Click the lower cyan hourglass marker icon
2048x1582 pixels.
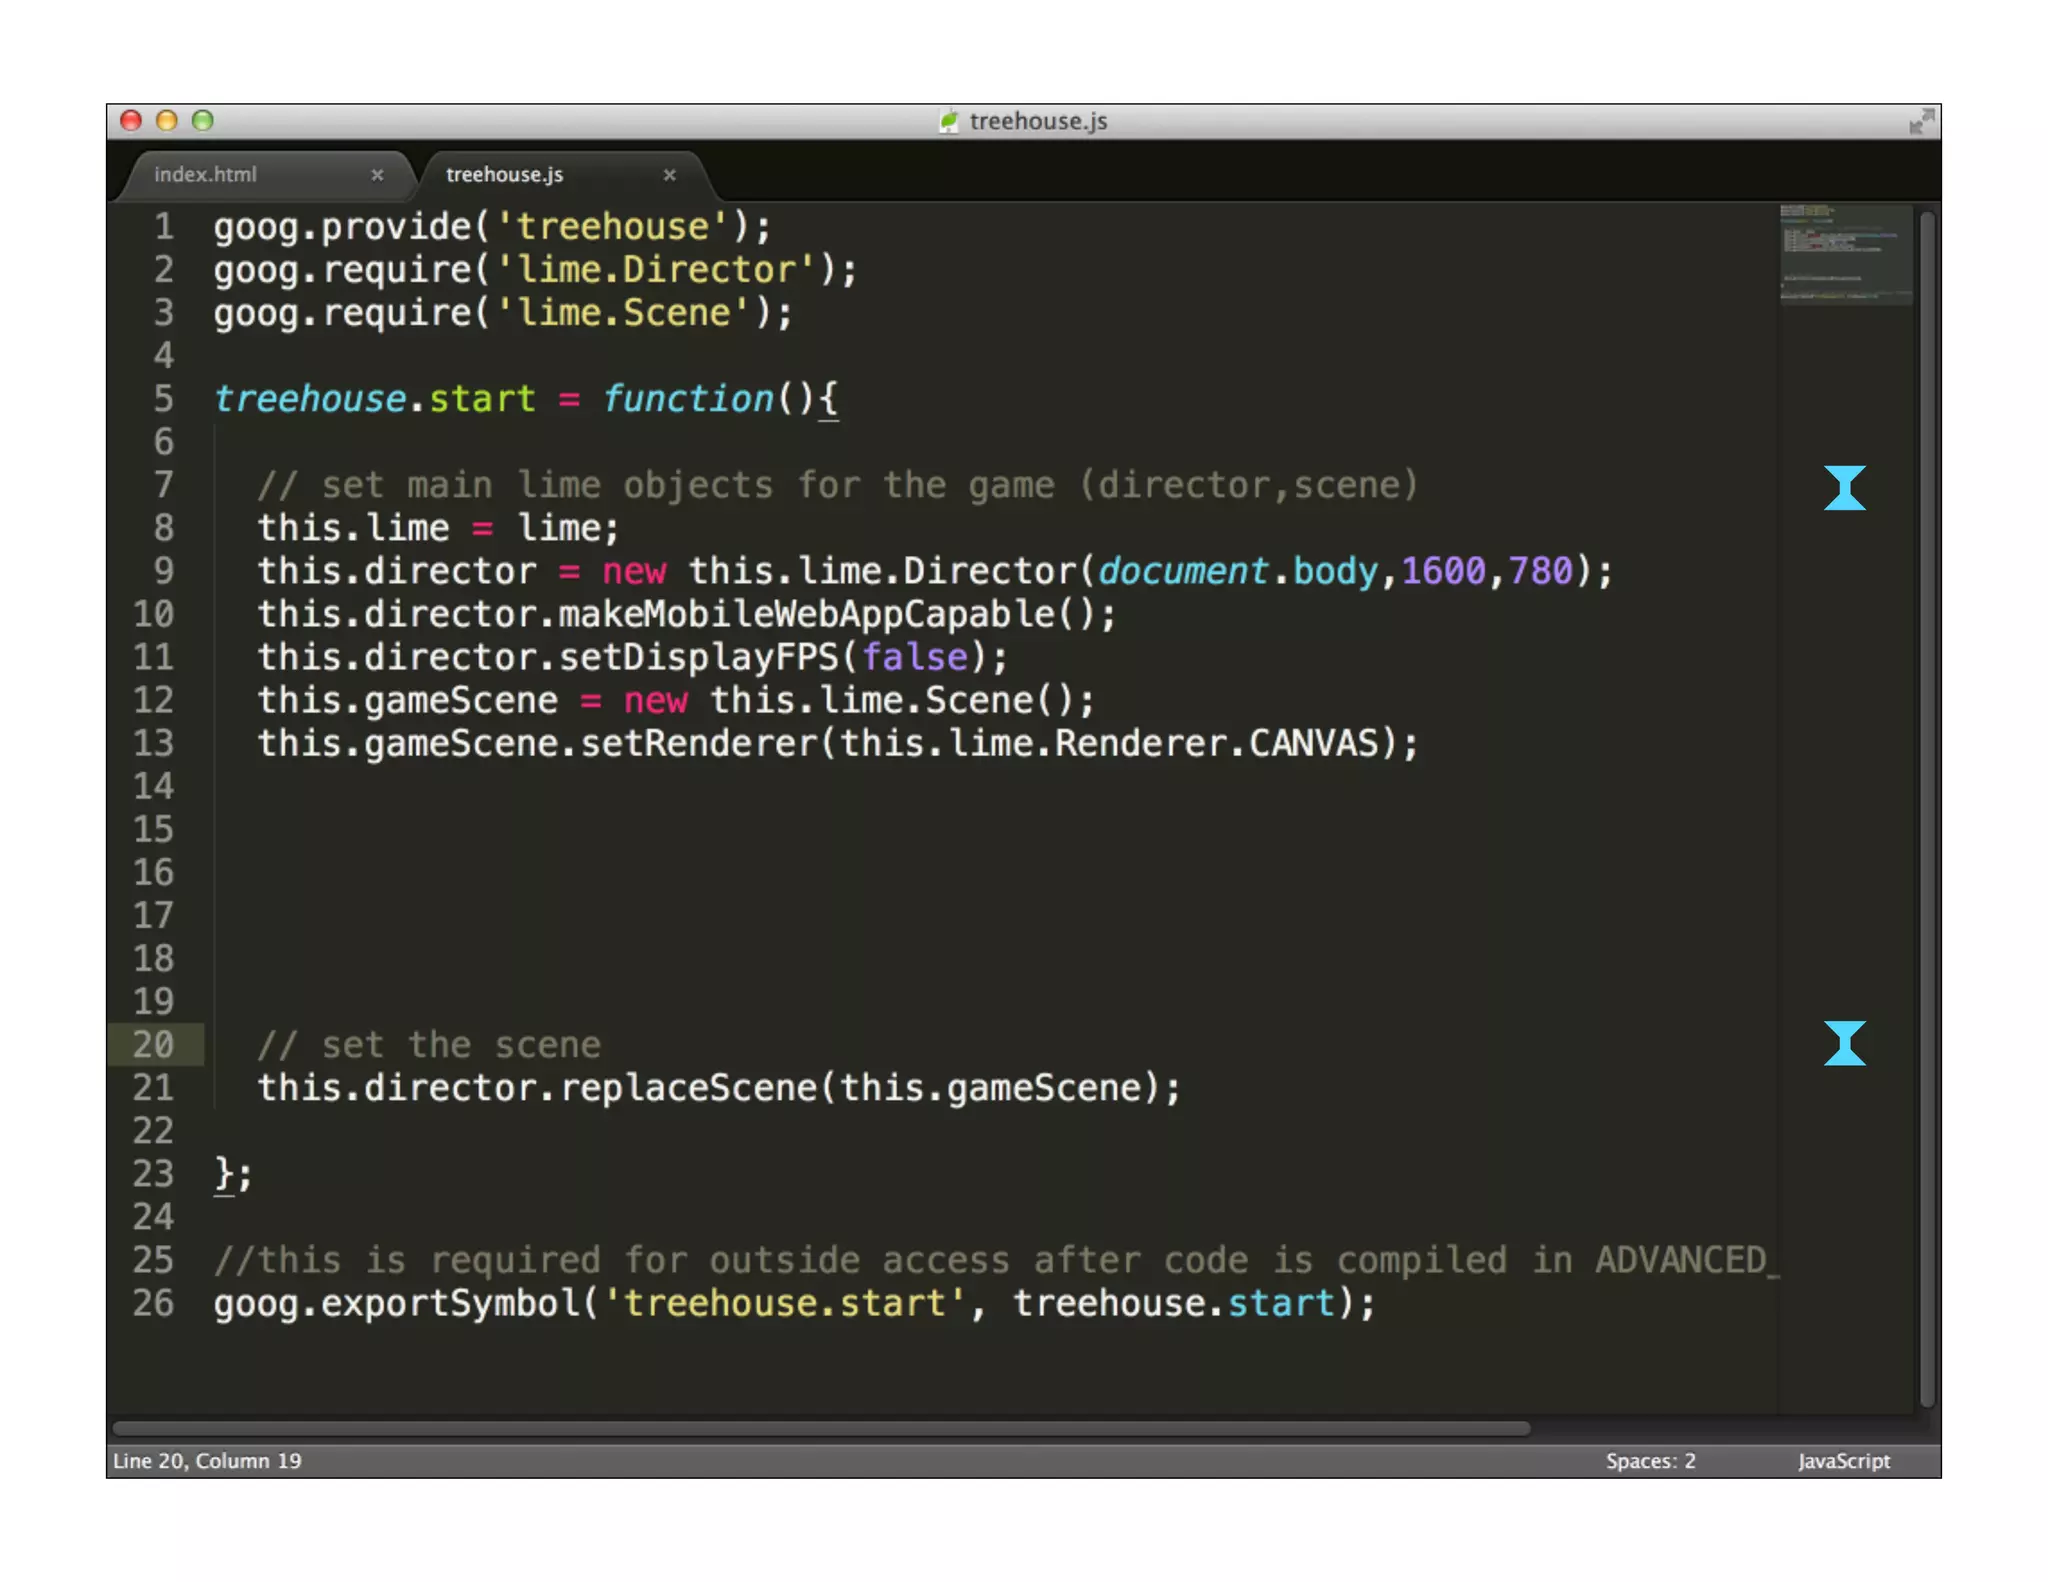tap(1843, 1043)
